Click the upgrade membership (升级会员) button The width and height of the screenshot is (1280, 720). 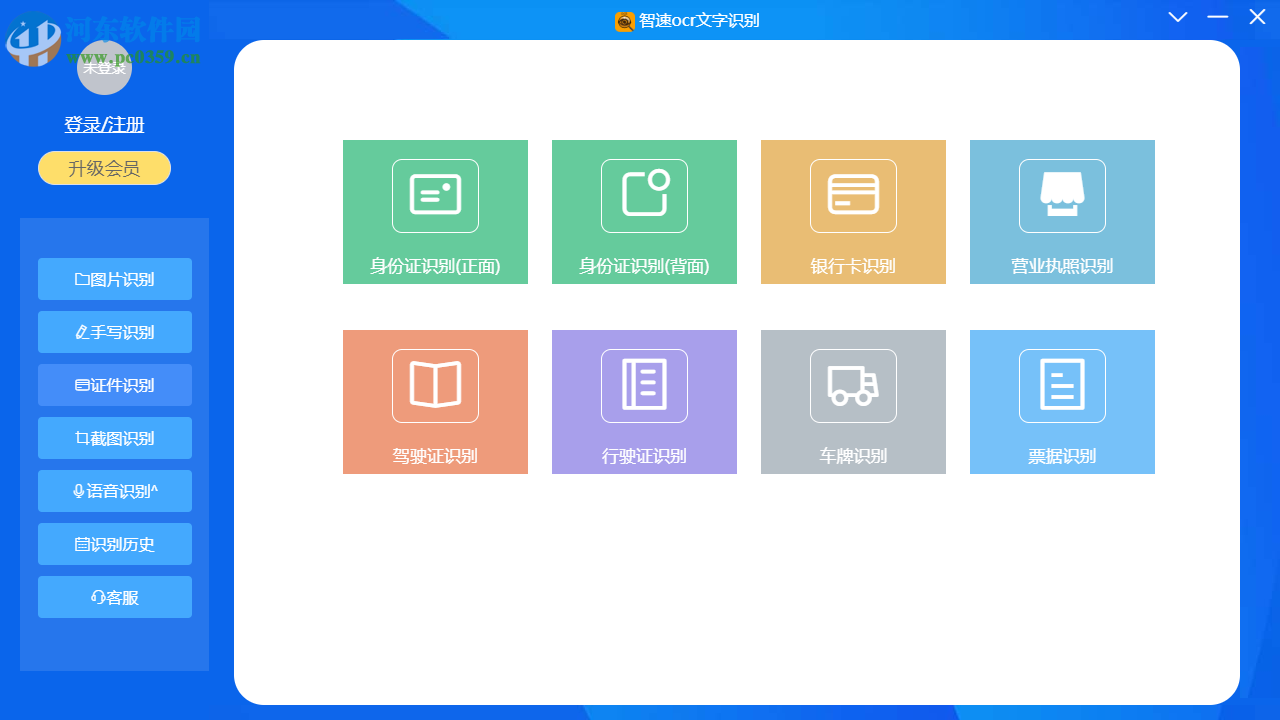[104, 168]
